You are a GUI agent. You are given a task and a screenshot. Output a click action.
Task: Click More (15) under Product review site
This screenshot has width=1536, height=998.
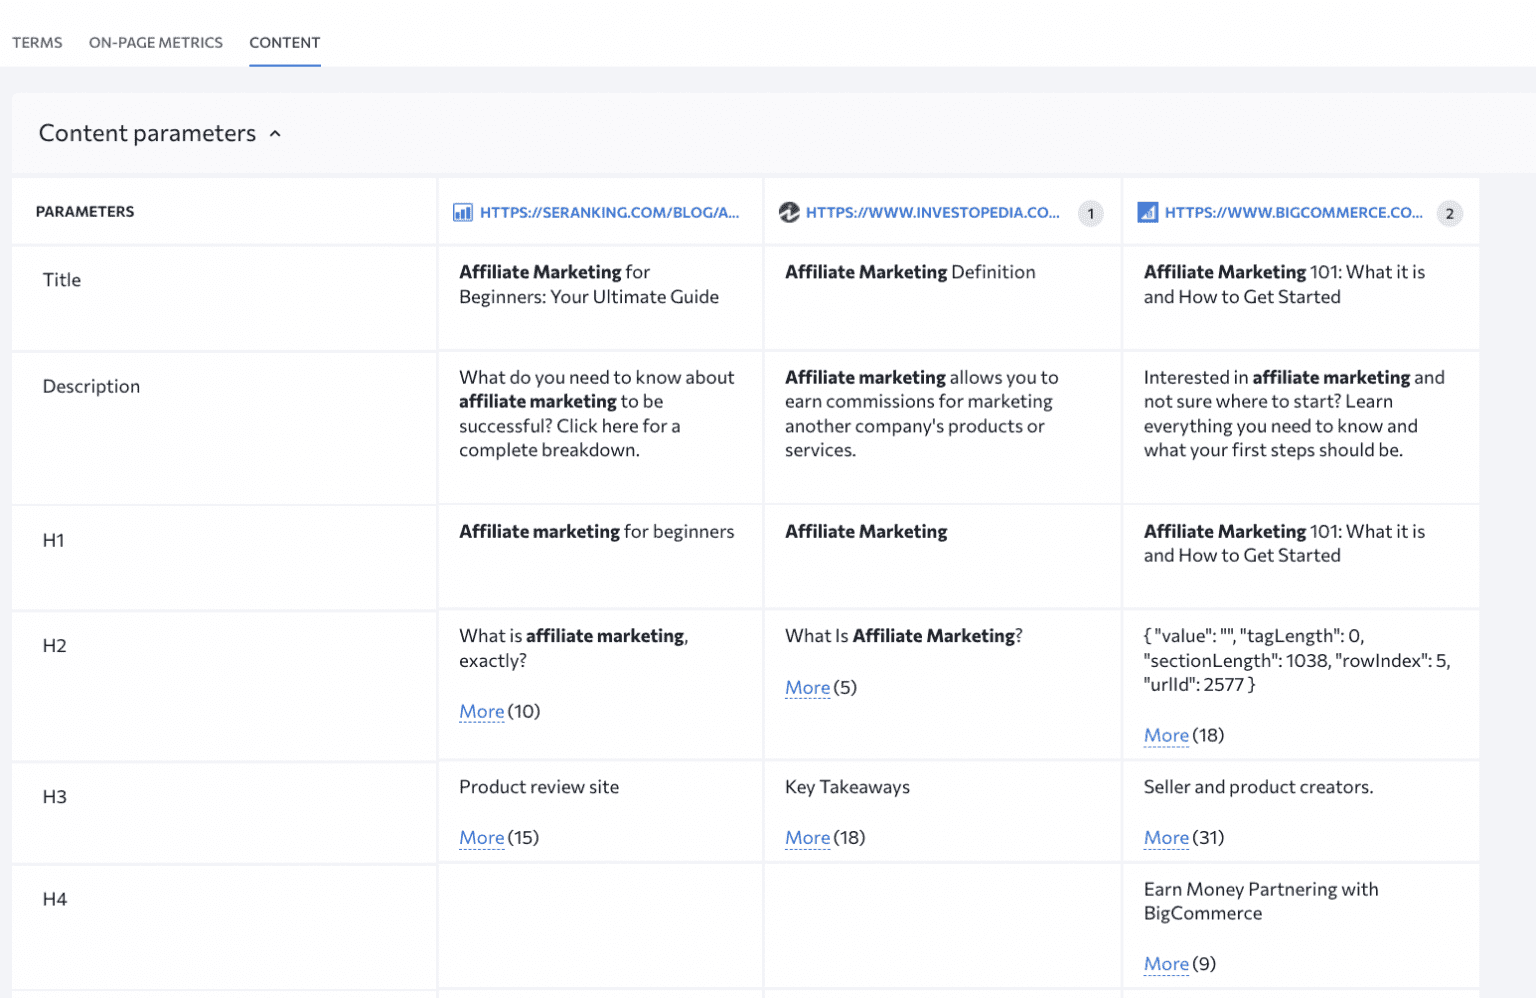tap(481, 837)
